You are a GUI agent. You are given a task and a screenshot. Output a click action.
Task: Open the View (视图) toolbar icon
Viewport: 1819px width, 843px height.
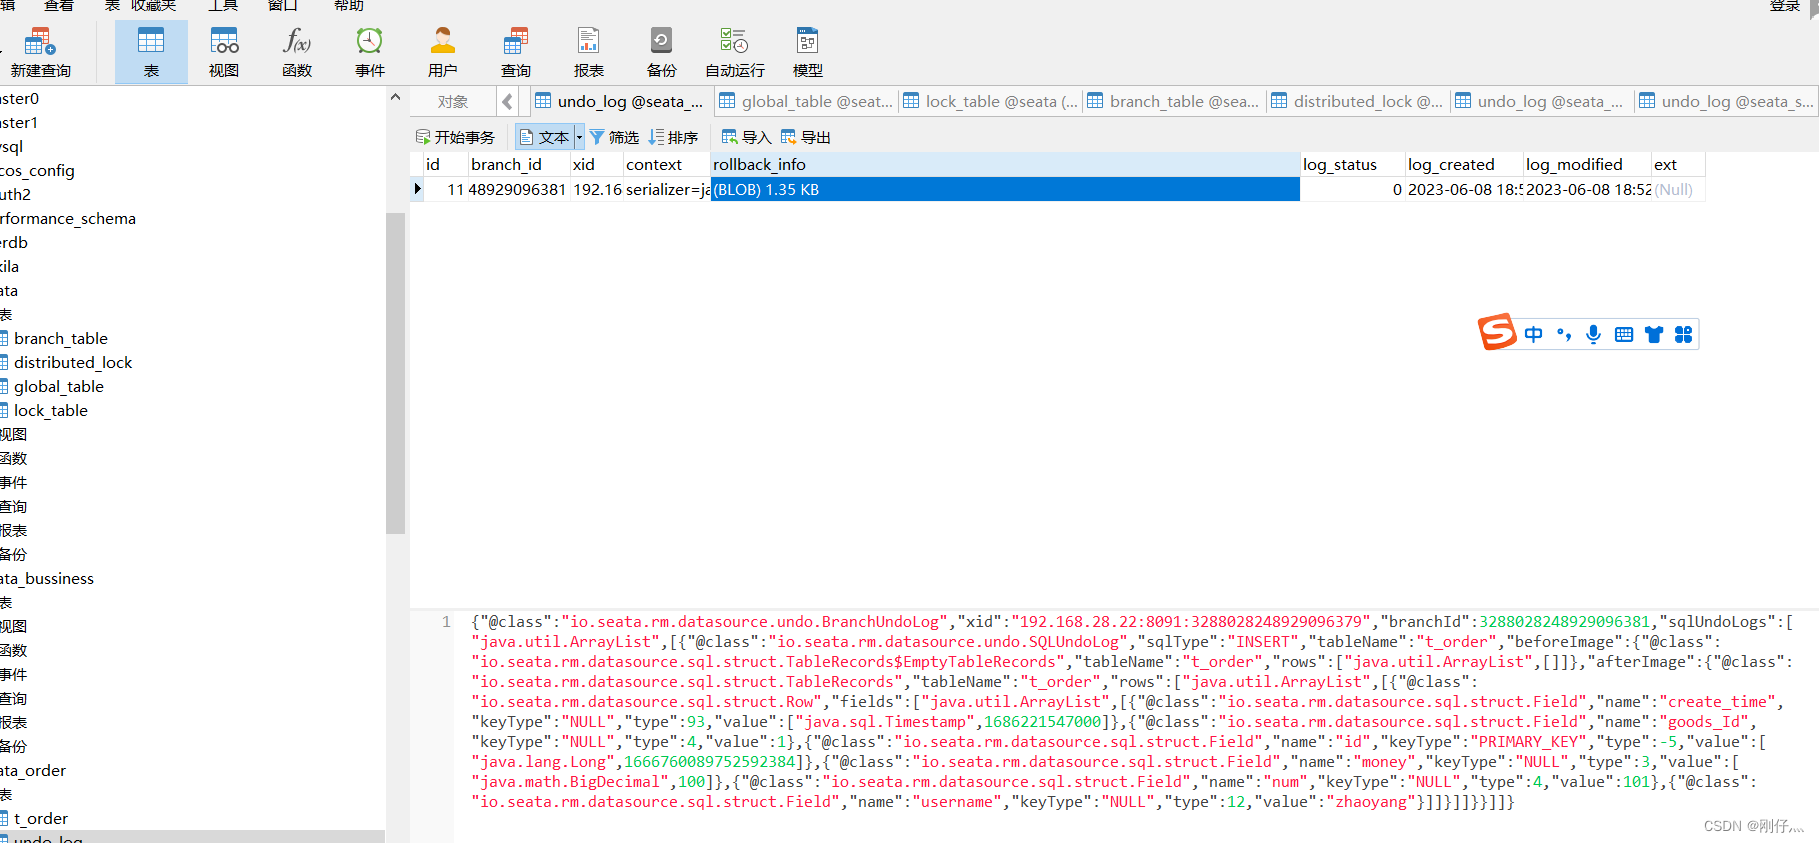click(x=224, y=53)
